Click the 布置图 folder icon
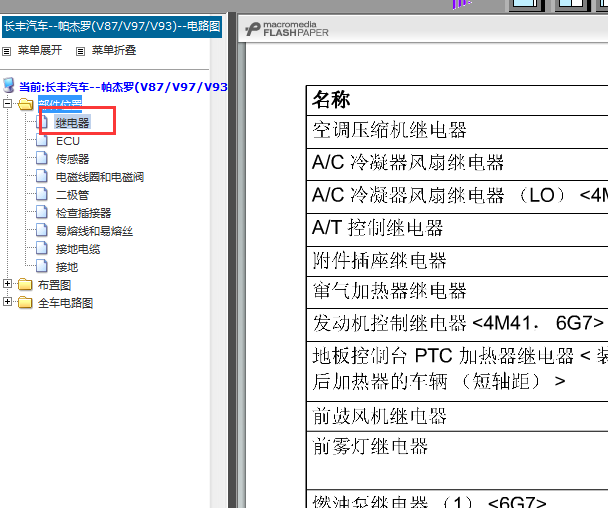 tap(25, 285)
